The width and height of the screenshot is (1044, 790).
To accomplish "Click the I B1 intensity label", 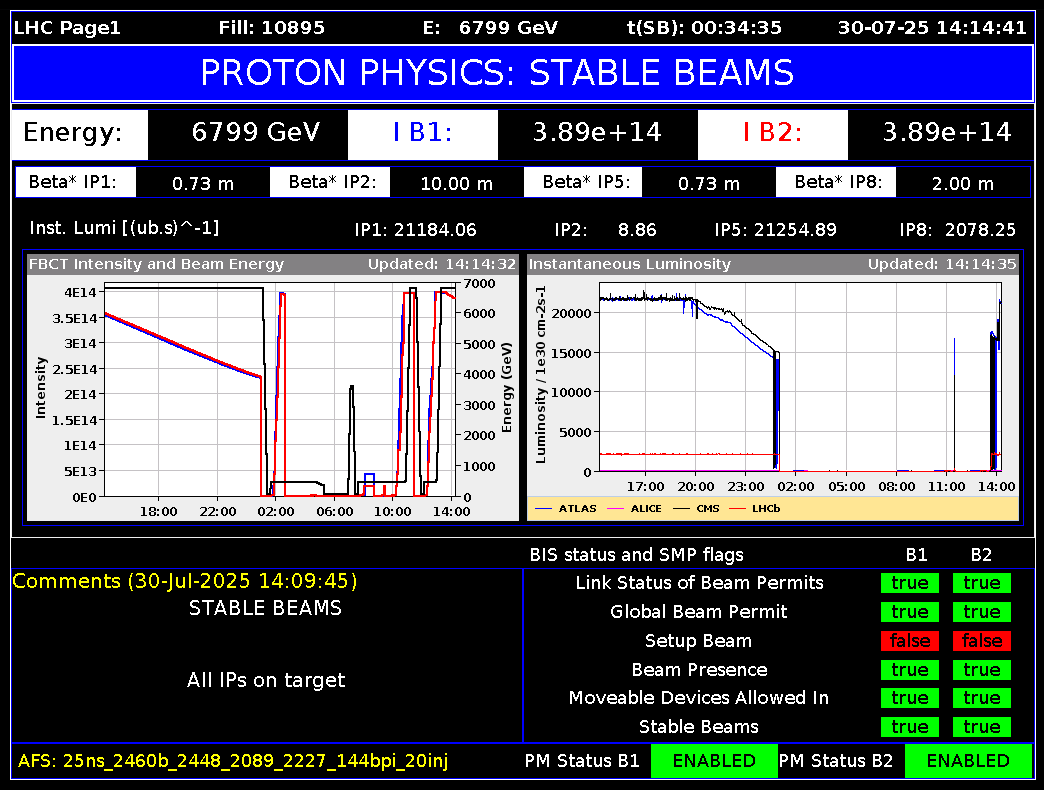I will click(x=422, y=133).
